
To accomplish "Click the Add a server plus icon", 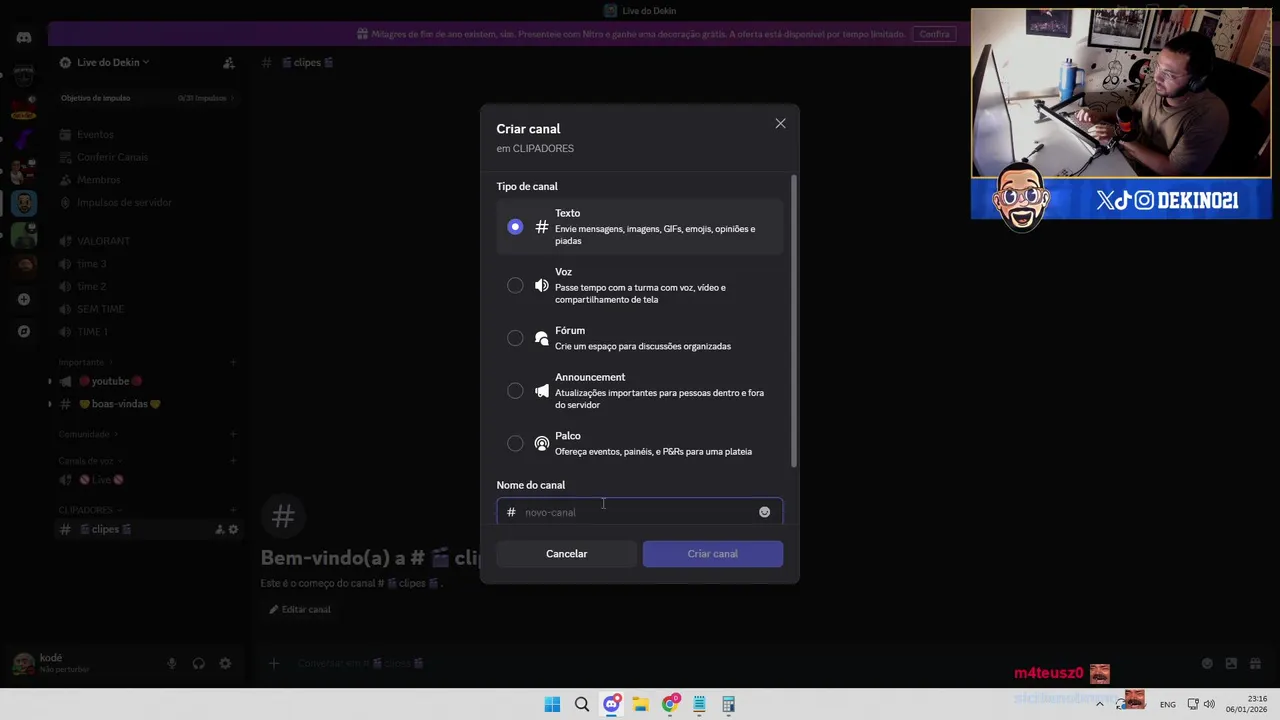I will (x=24, y=299).
